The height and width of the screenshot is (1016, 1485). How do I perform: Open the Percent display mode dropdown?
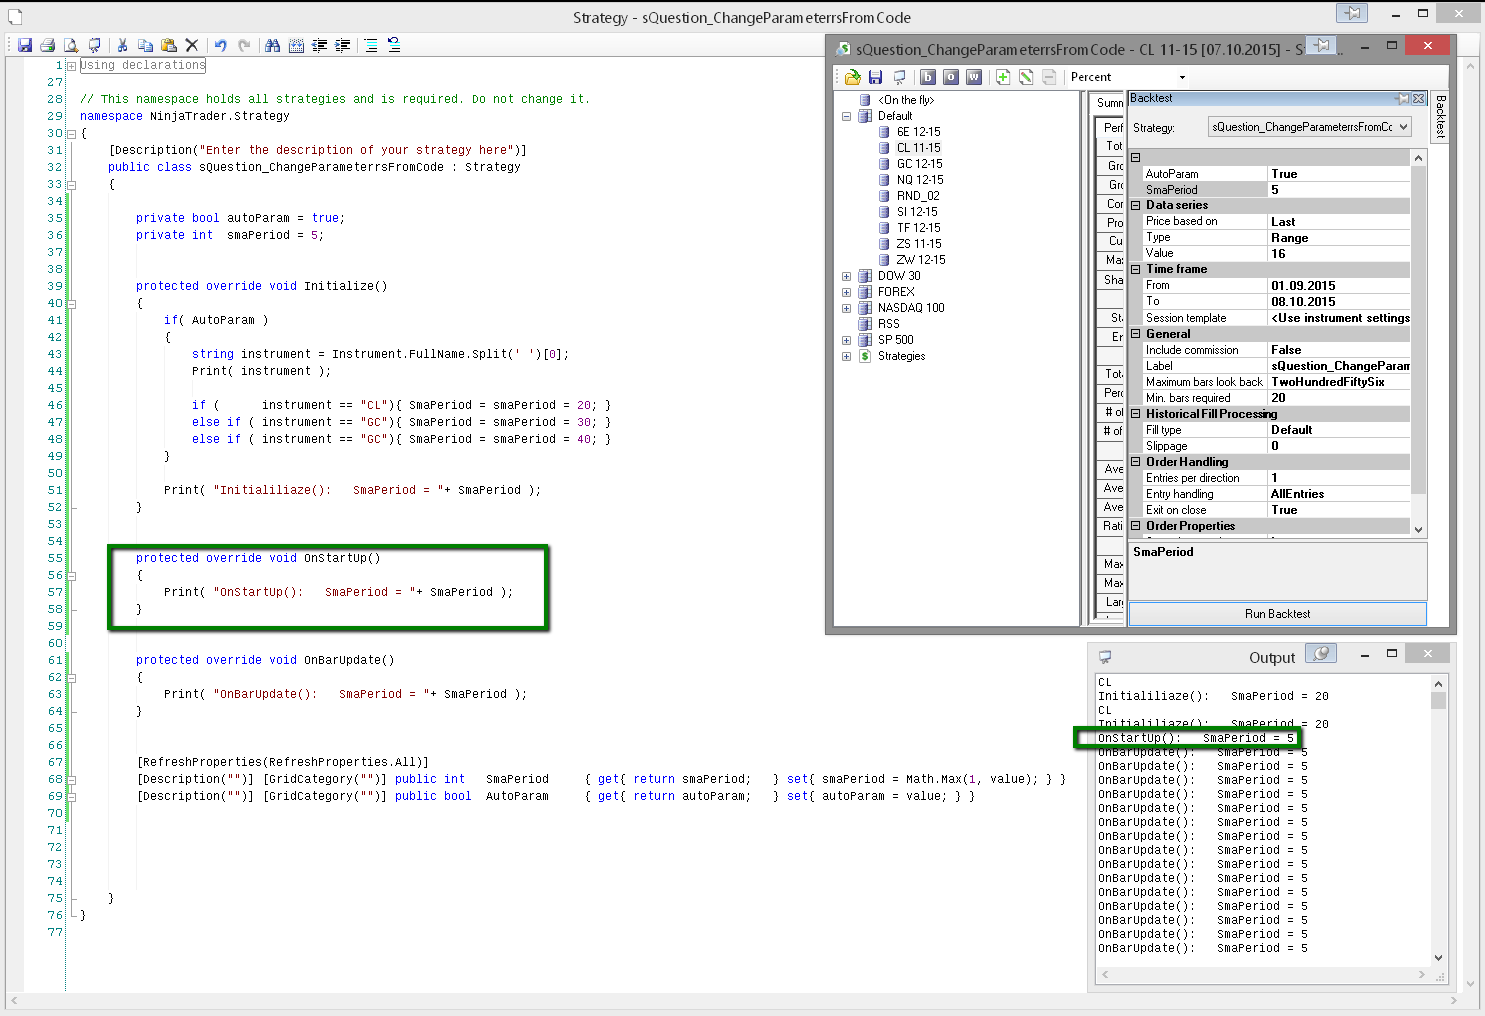tap(1182, 77)
